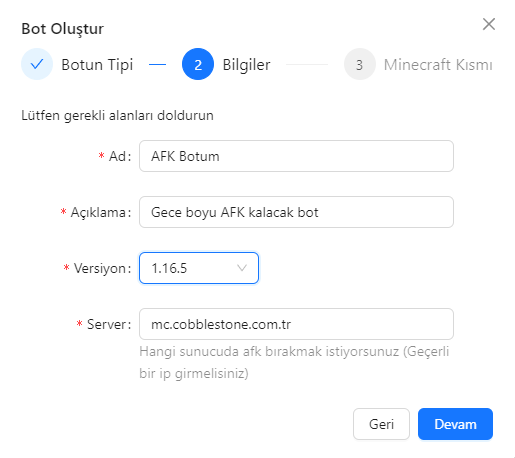The height and width of the screenshot is (458, 515).
Task: Click the Botun Tipi step label
Action: pyautogui.click(x=97, y=65)
